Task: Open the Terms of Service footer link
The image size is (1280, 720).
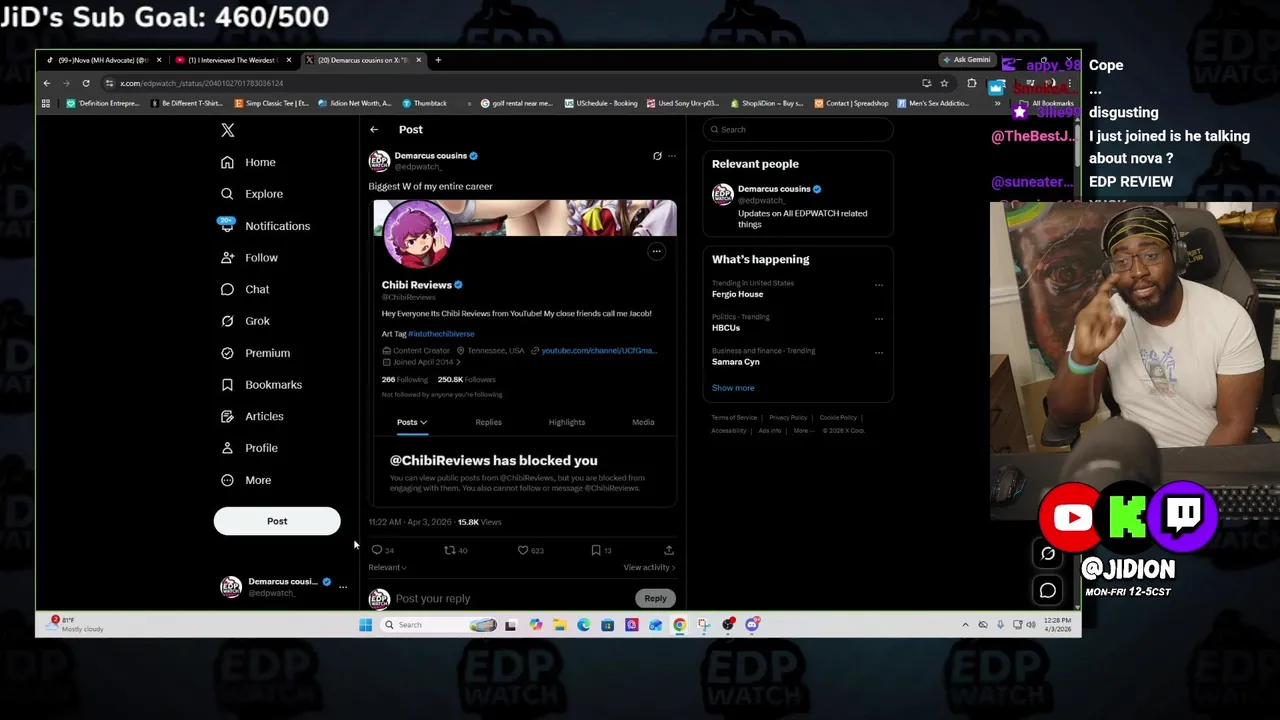Action: [734, 418]
